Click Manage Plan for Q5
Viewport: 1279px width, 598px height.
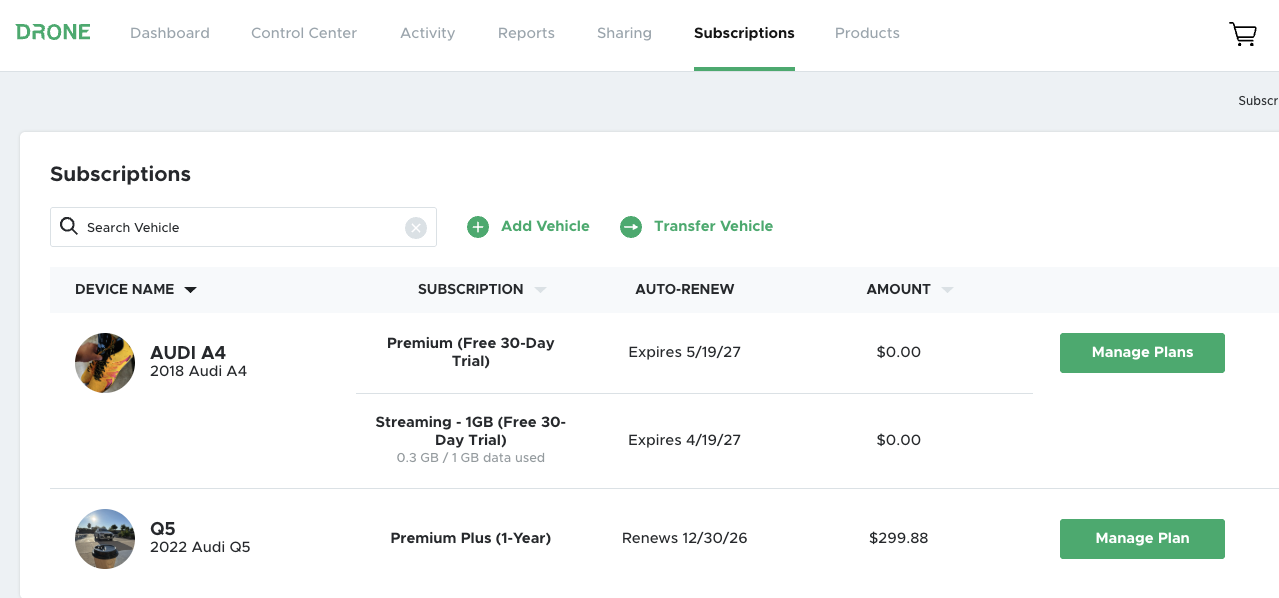[1142, 539]
